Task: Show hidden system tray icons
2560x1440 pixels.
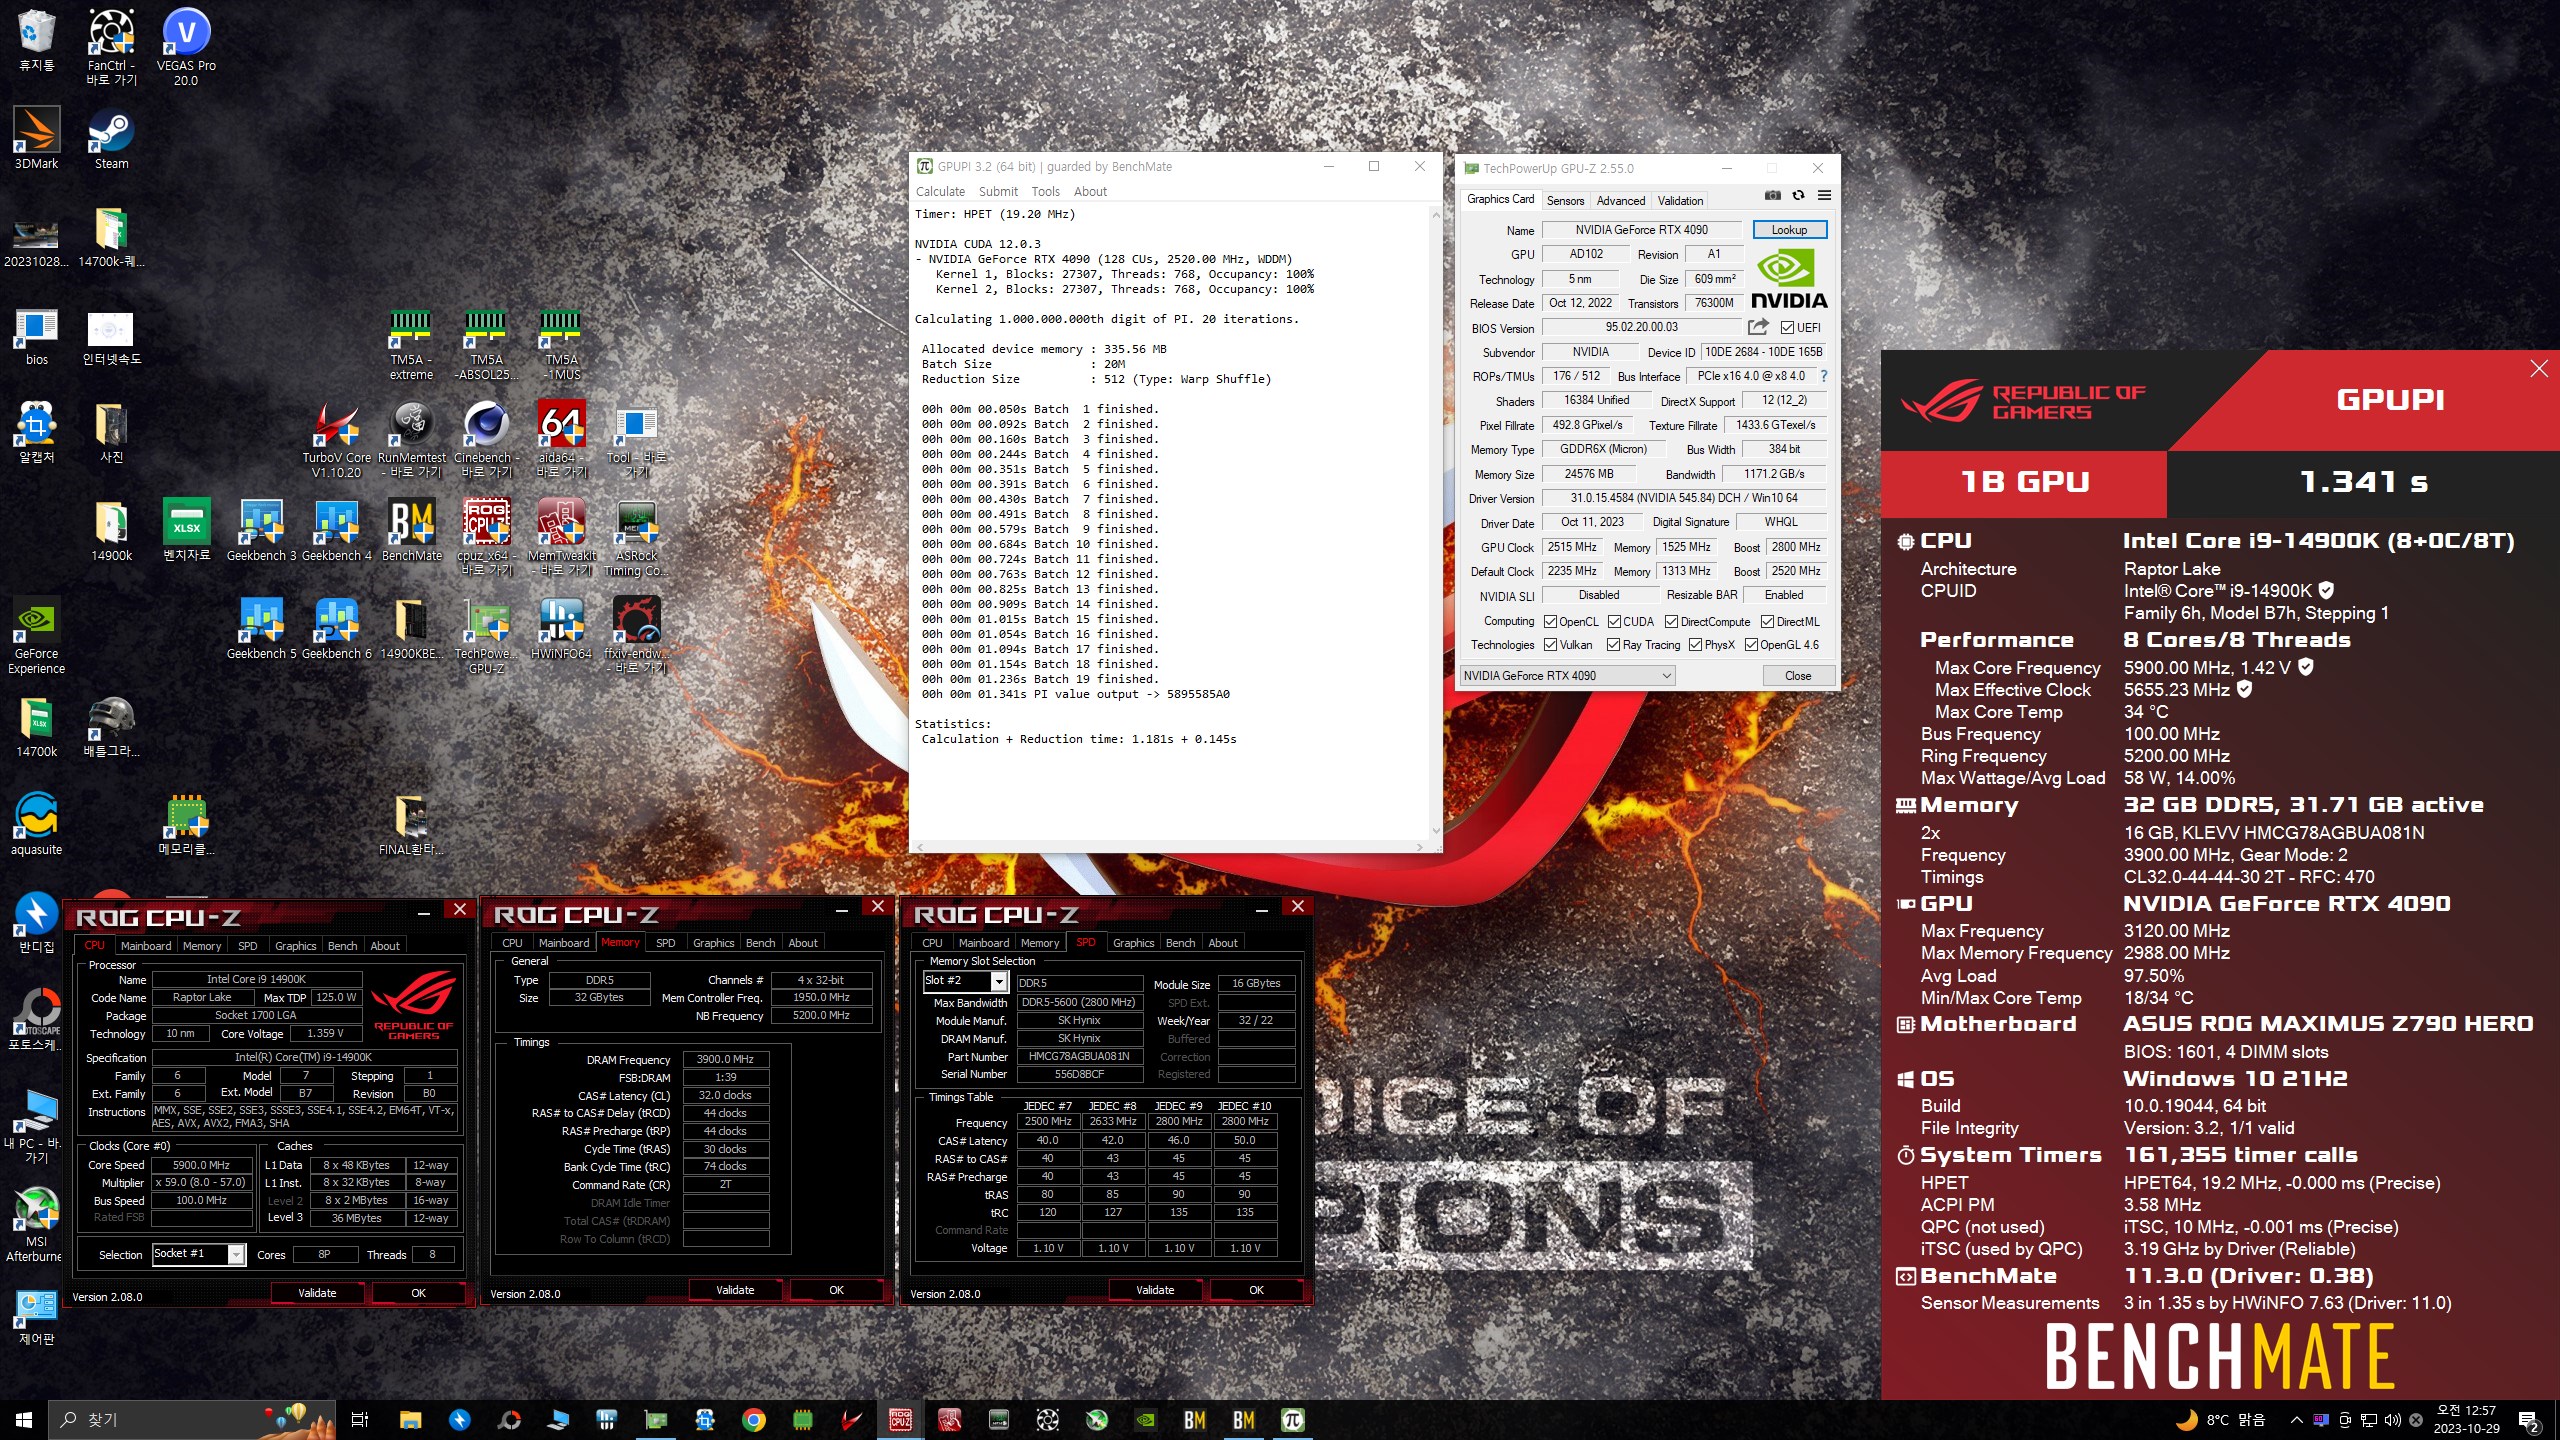Action: 2297,1420
